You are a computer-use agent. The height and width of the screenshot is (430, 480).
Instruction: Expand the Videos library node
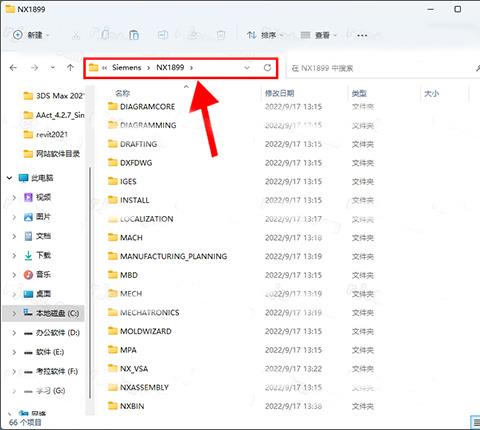(x=14, y=198)
